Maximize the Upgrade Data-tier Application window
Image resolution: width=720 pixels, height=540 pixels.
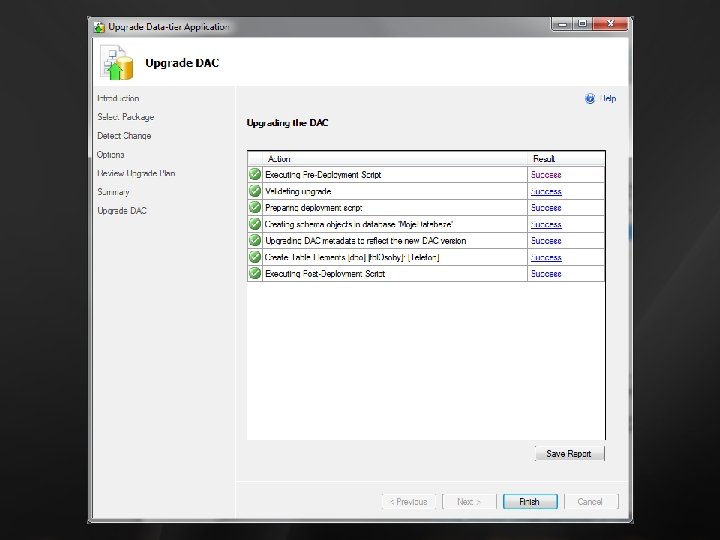point(583,24)
